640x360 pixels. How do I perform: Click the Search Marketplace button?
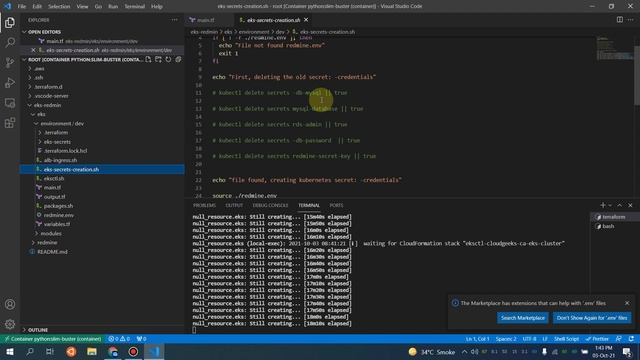point(522,318)
